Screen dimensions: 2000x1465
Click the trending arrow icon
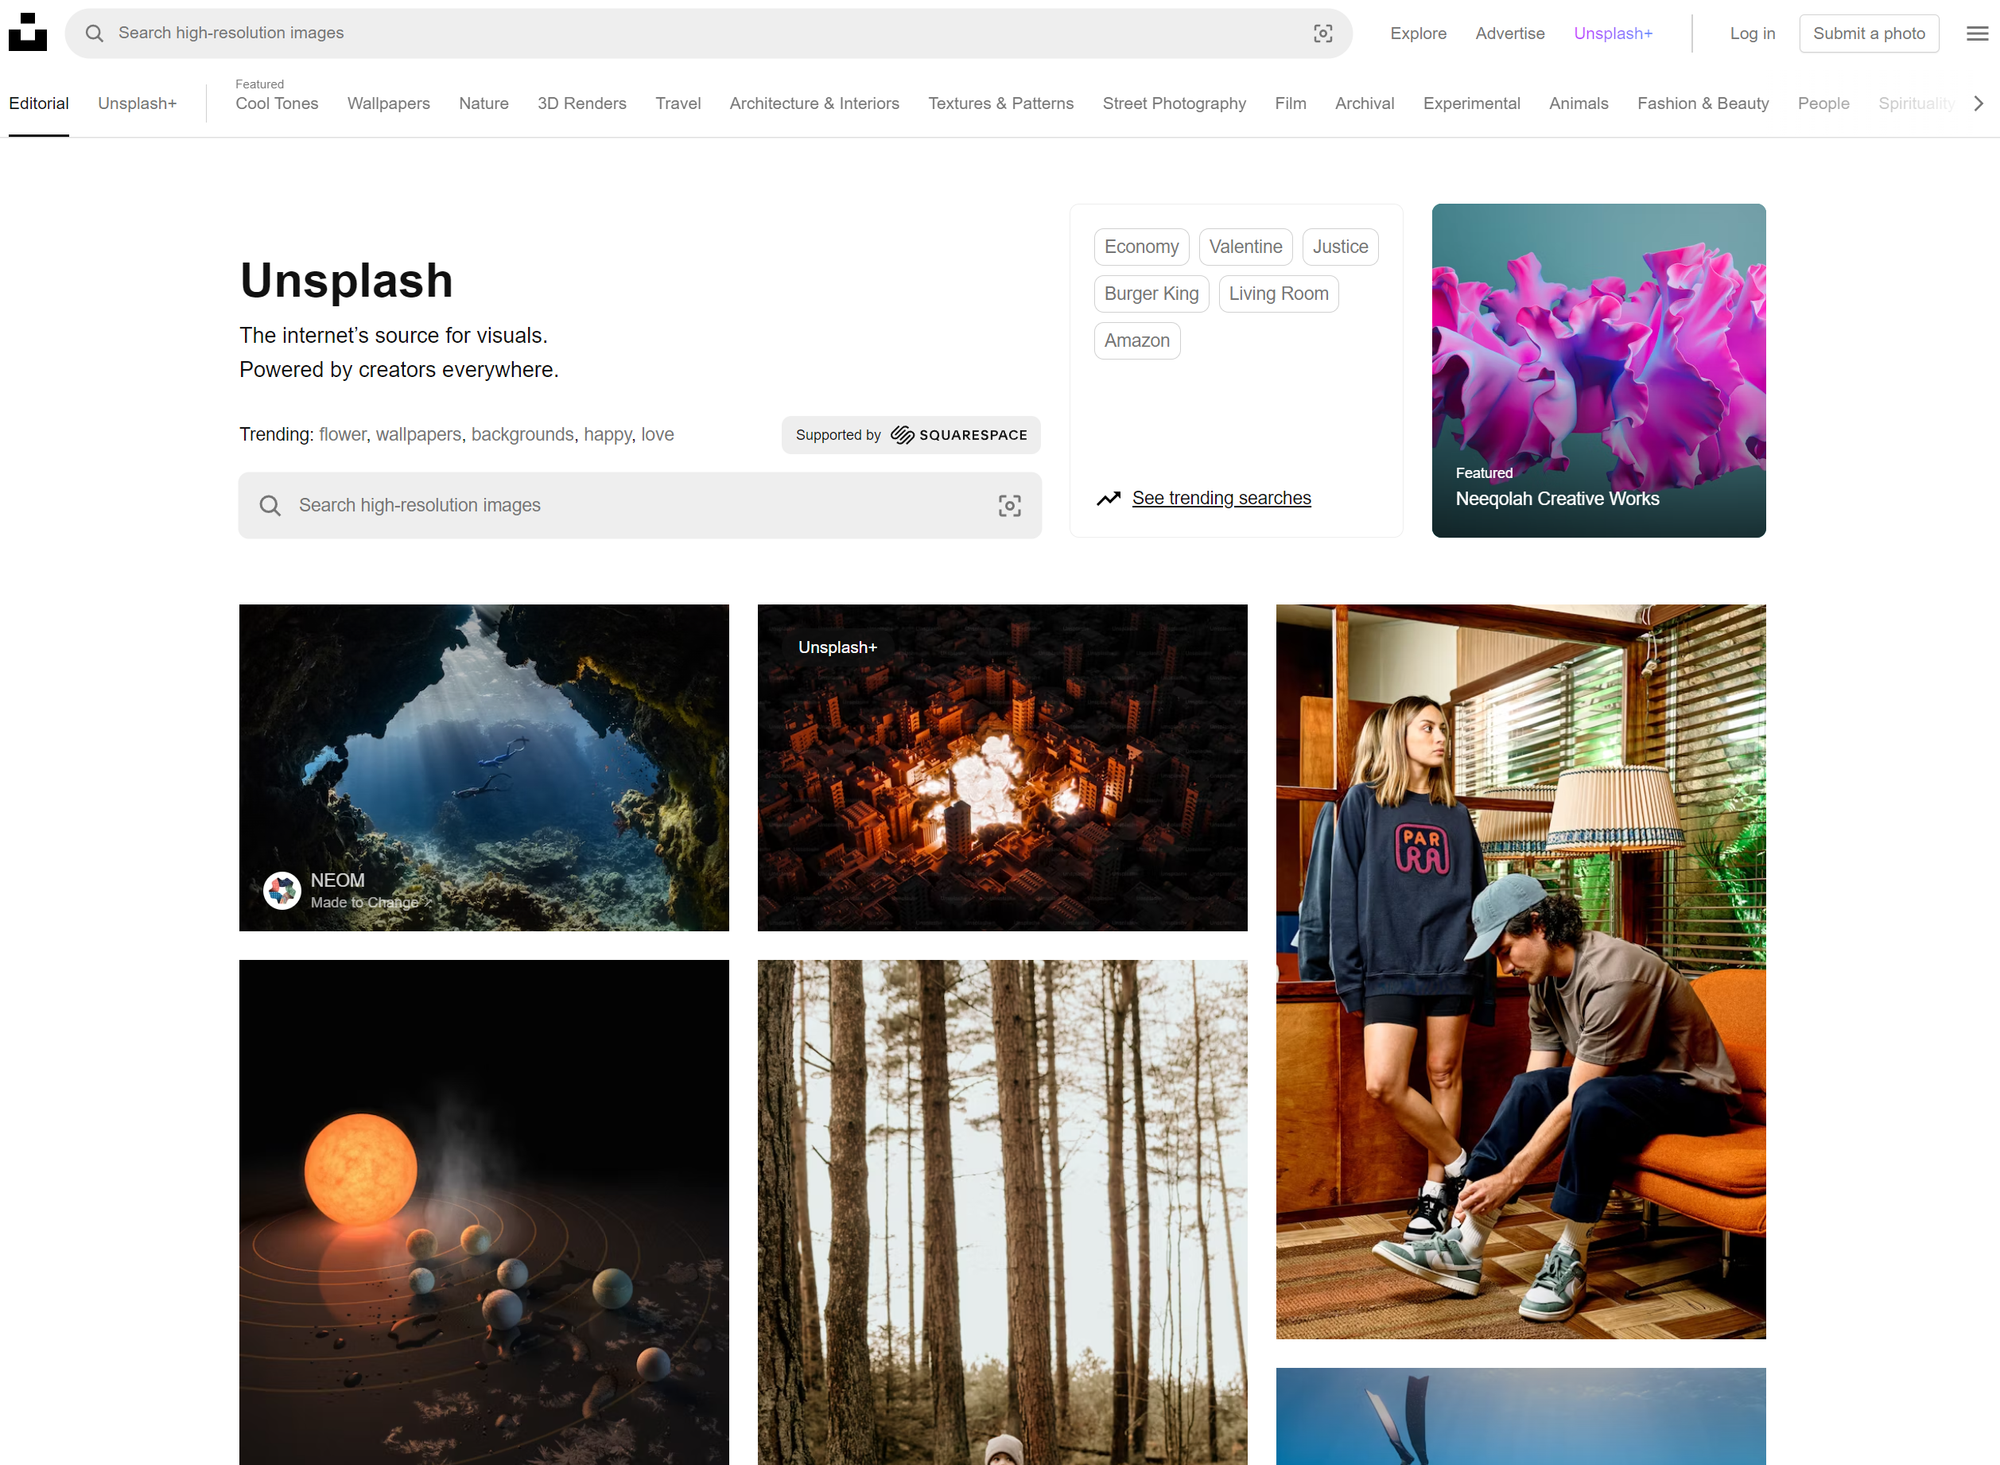[x=1108, y=498]
